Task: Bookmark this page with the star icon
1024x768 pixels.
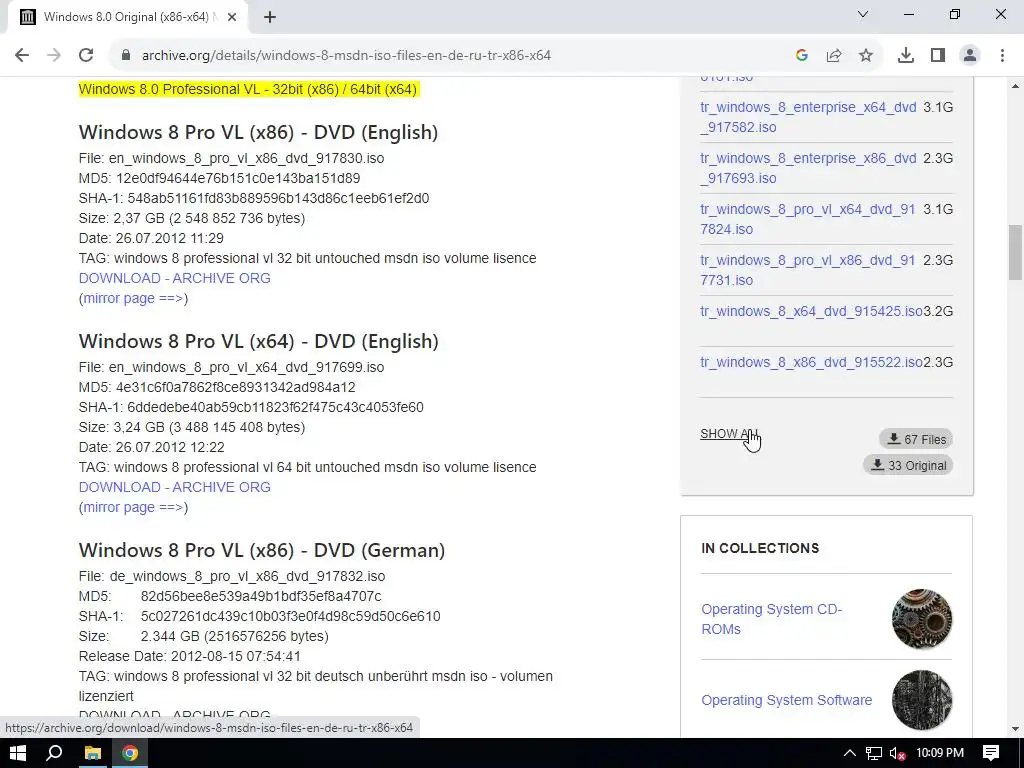Action: [866, 56]
